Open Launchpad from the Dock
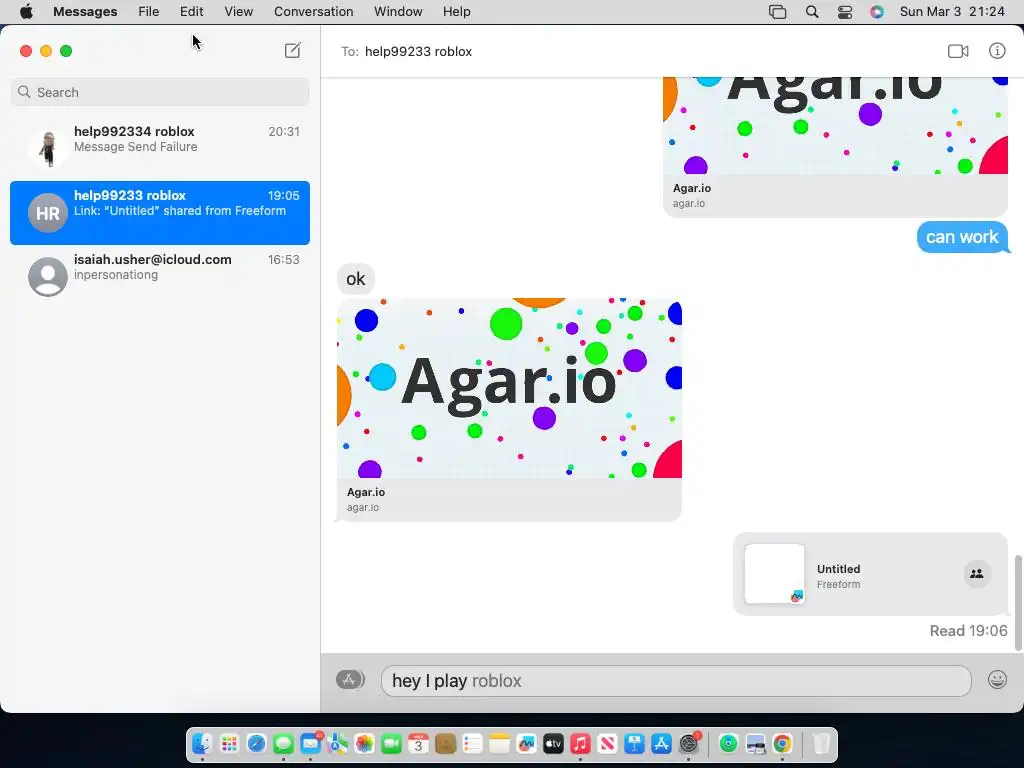This screenshot has height=768, width=1024. (x=229, y=744)
